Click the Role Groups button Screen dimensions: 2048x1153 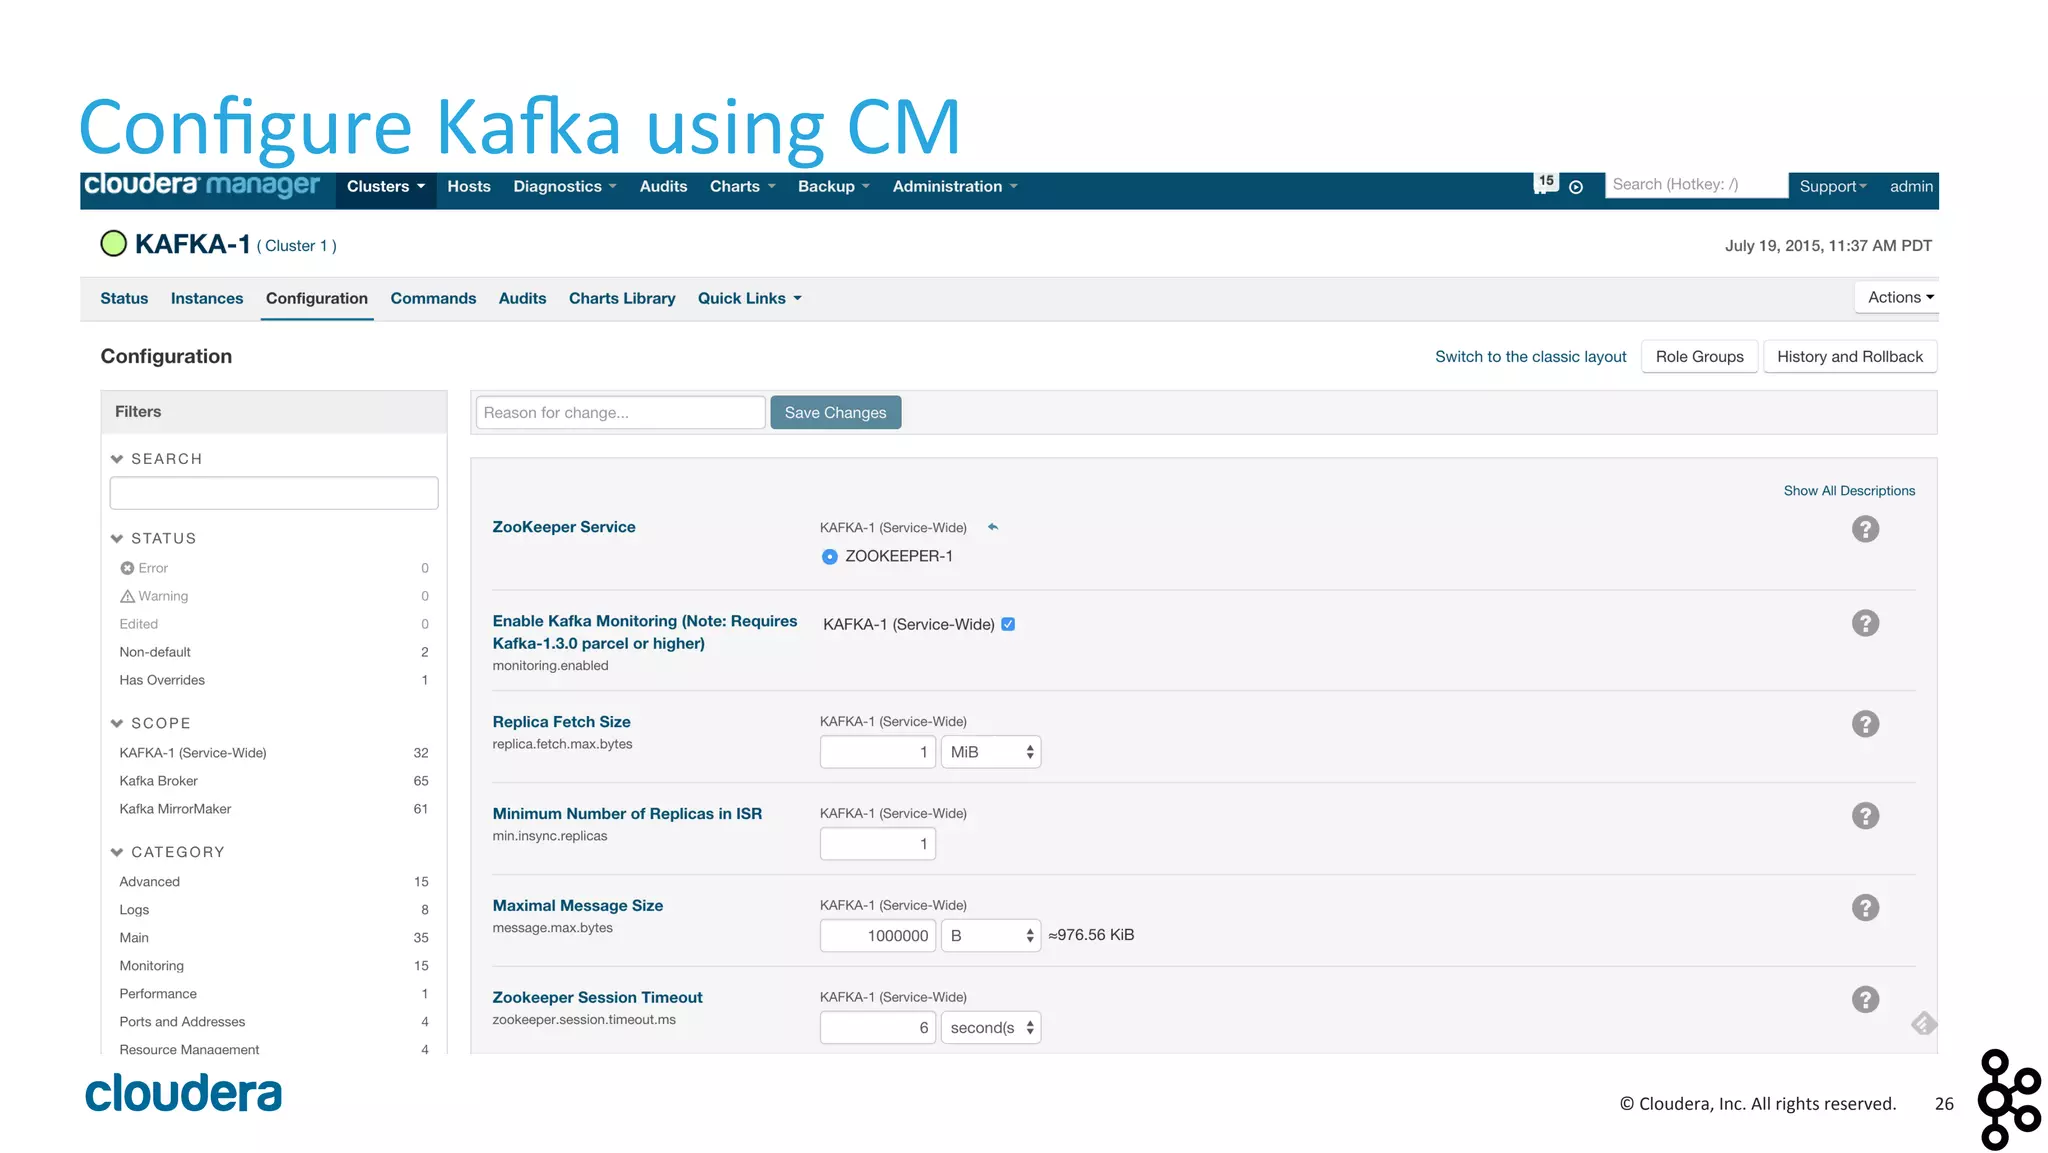point(1699,357)
